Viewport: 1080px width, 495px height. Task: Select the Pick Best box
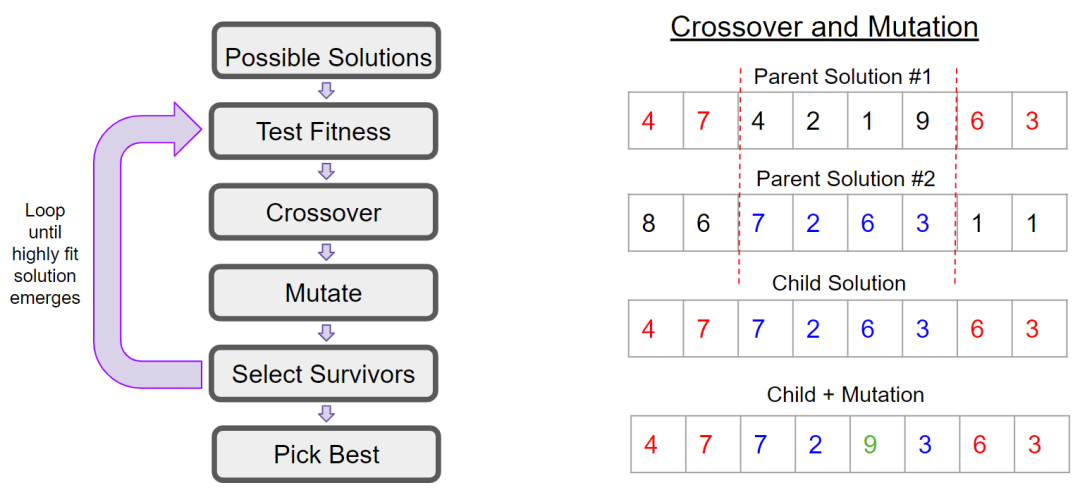point(326,455)
